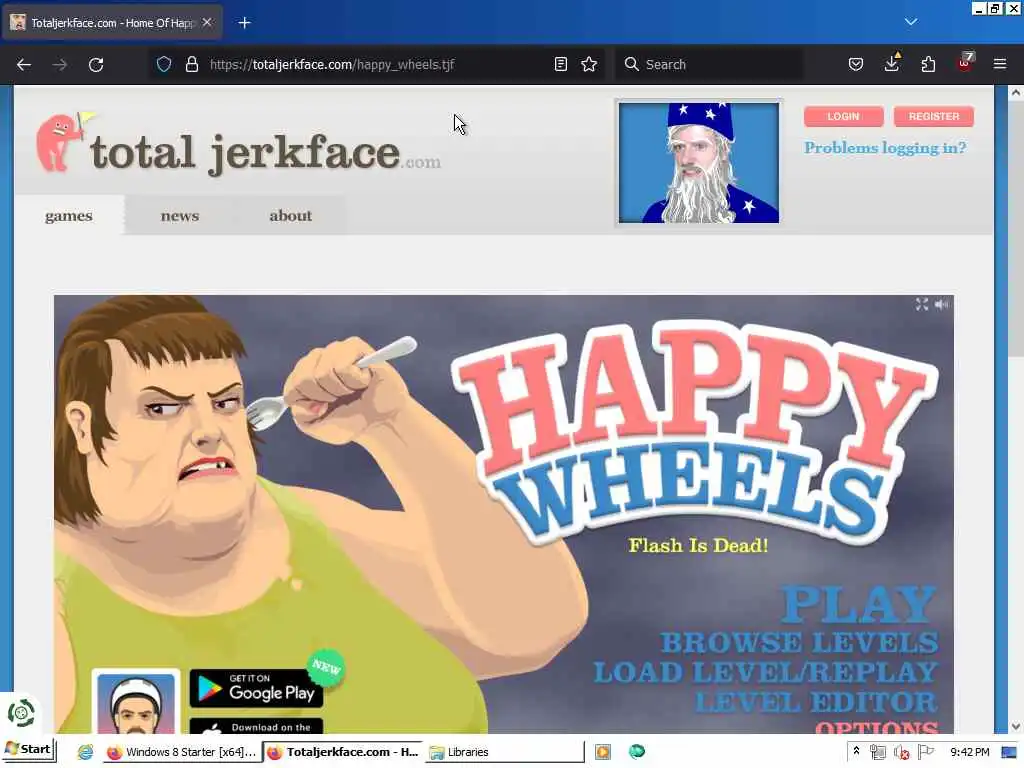Click the REGISTER button

[933, 116]
